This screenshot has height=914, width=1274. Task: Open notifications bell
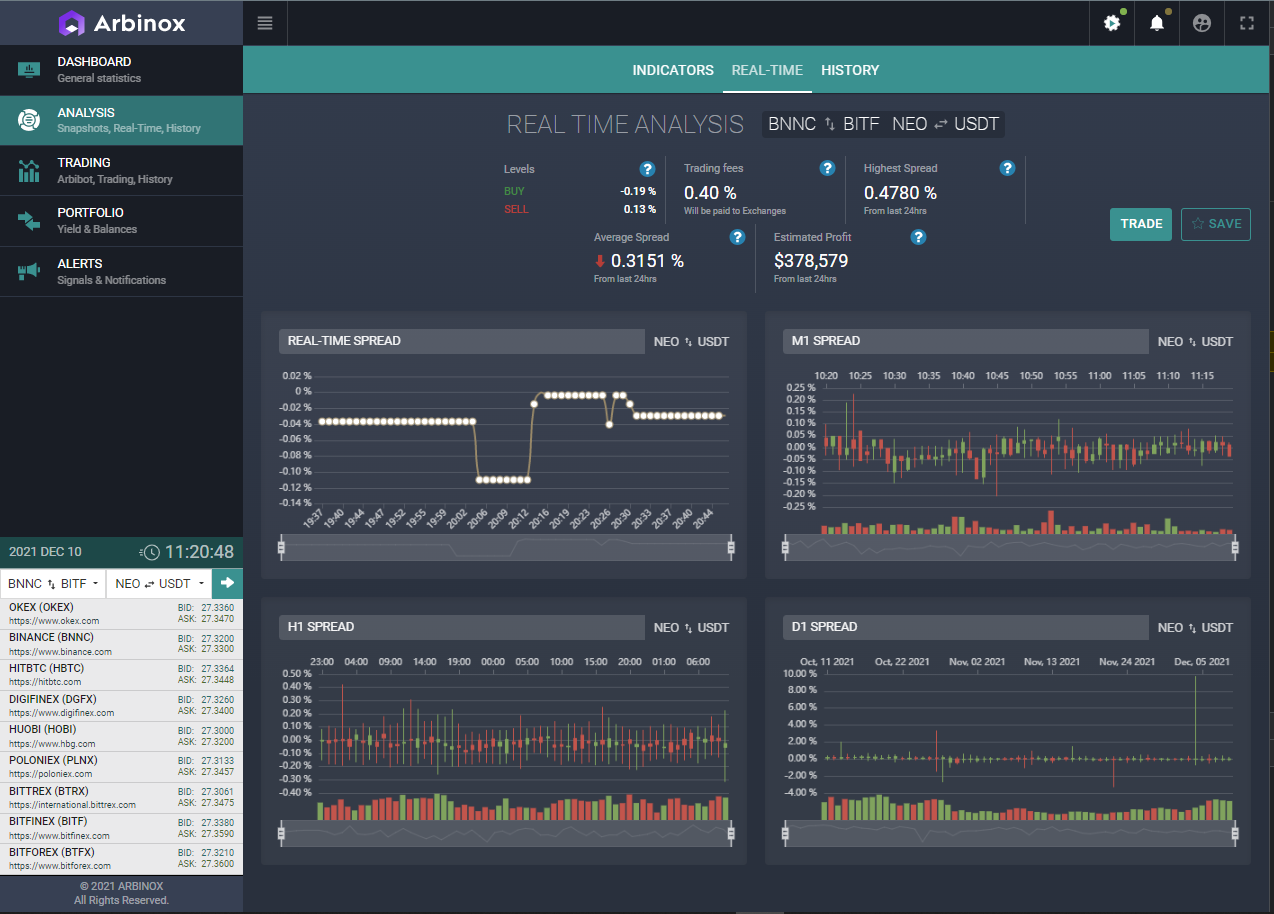pos(1157,23)
